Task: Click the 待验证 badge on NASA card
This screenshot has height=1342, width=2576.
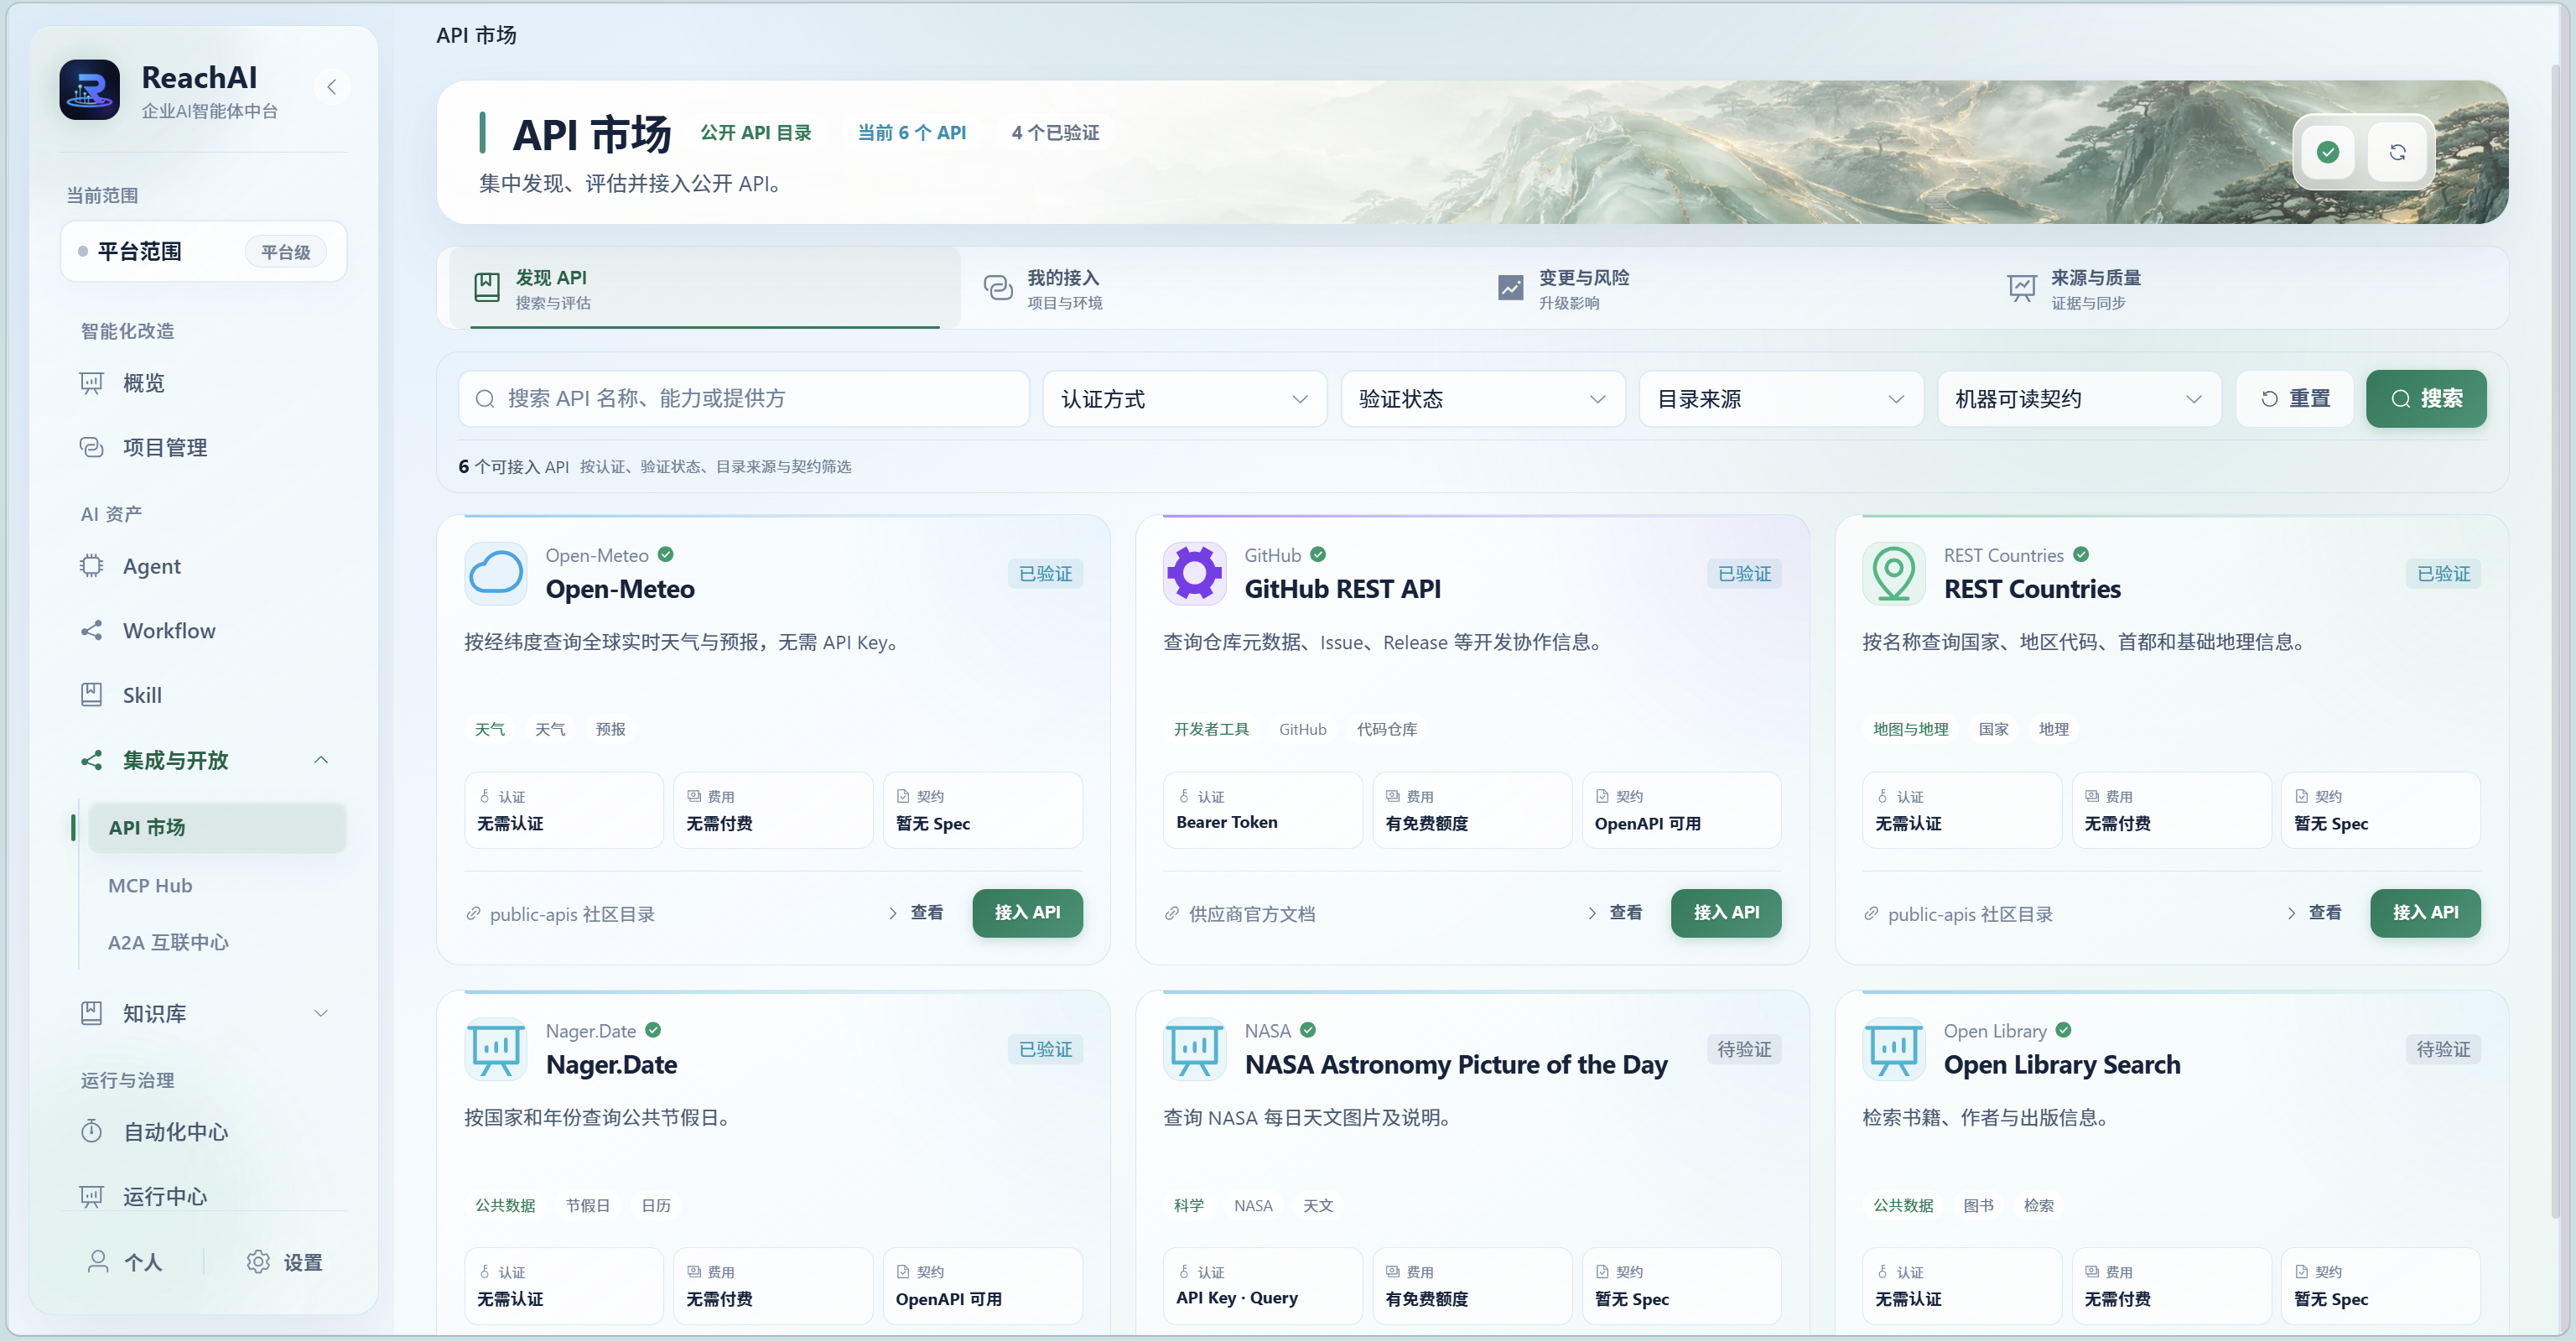Action: 1744,1049
